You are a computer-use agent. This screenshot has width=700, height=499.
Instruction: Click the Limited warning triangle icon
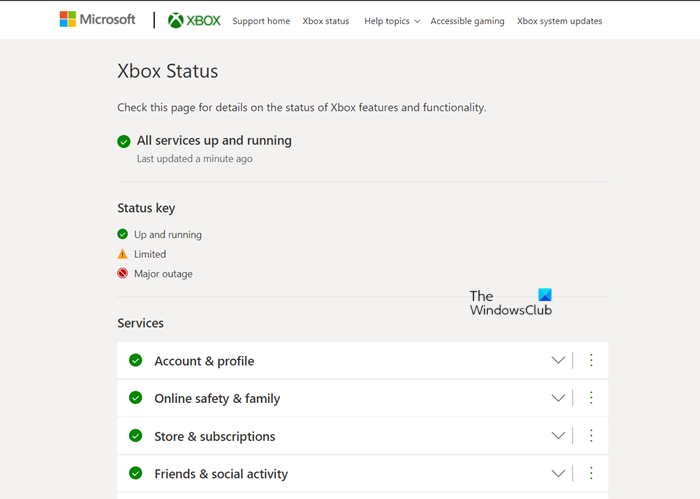click(x=122, y=254)
